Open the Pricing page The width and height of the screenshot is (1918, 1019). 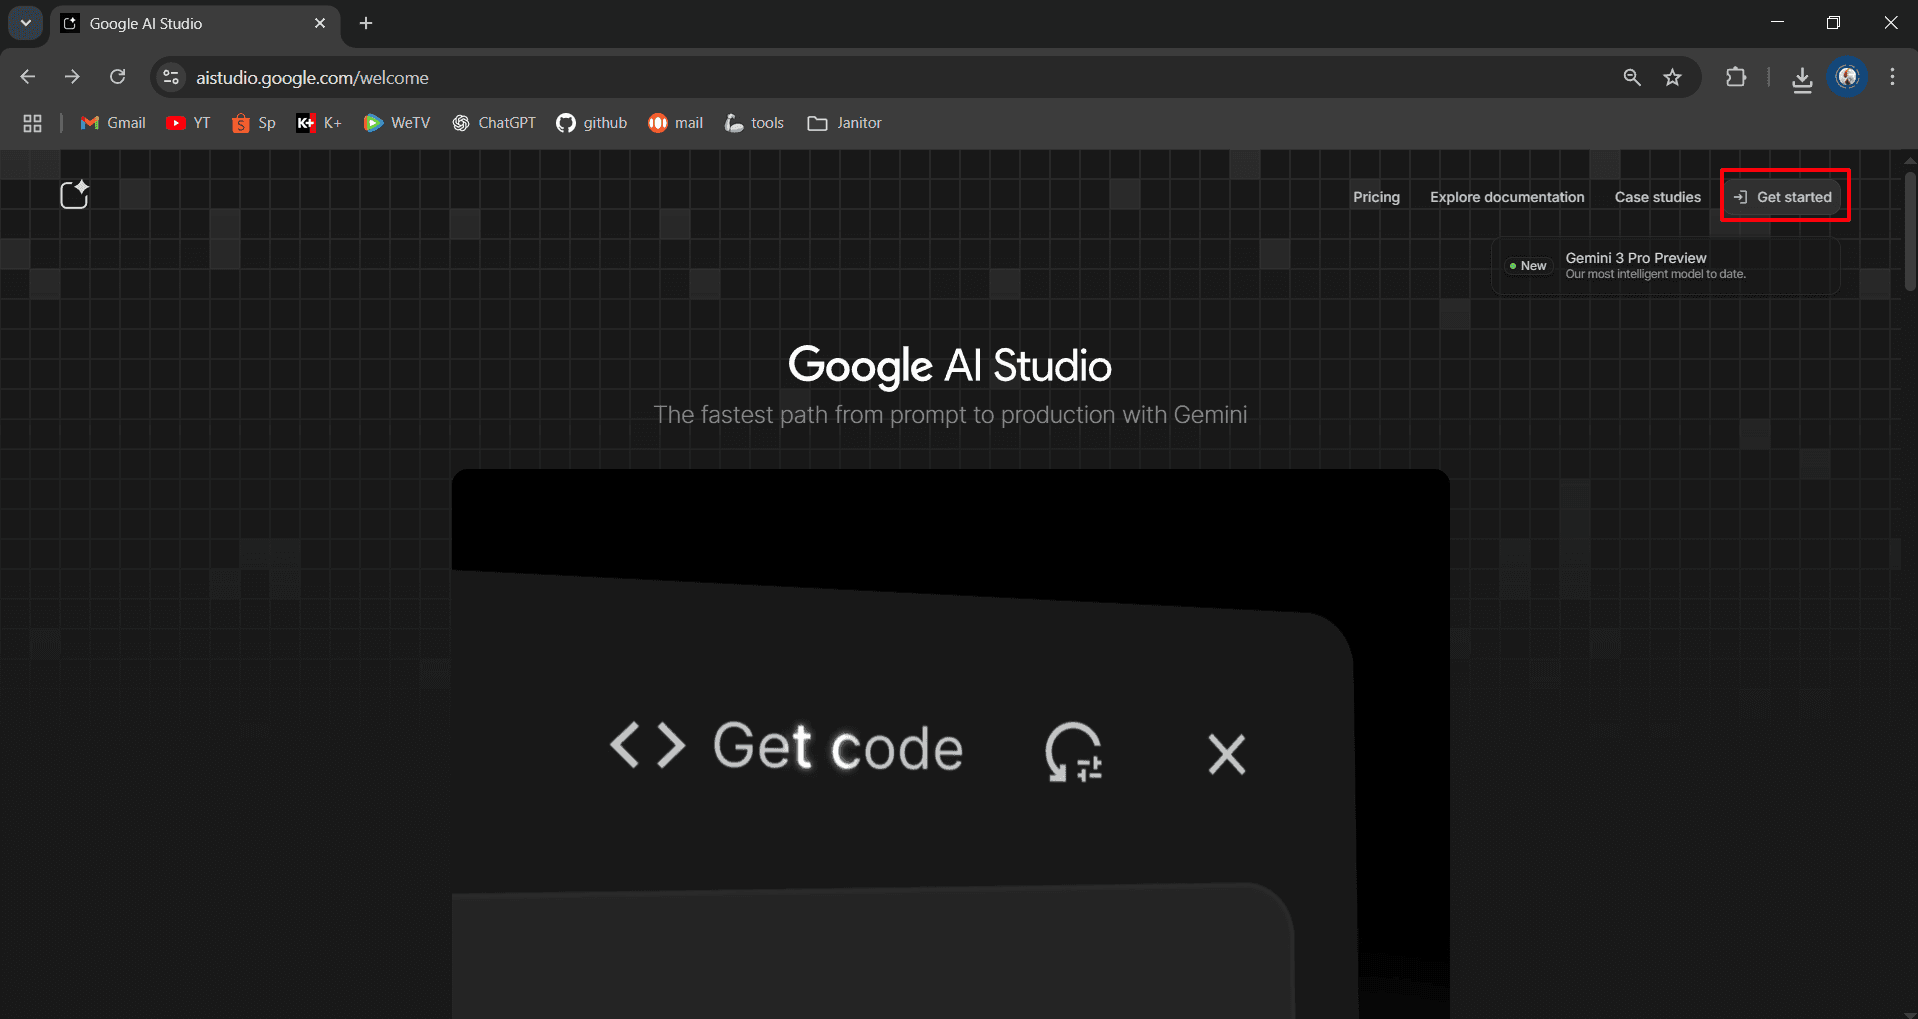point(1375,196)
